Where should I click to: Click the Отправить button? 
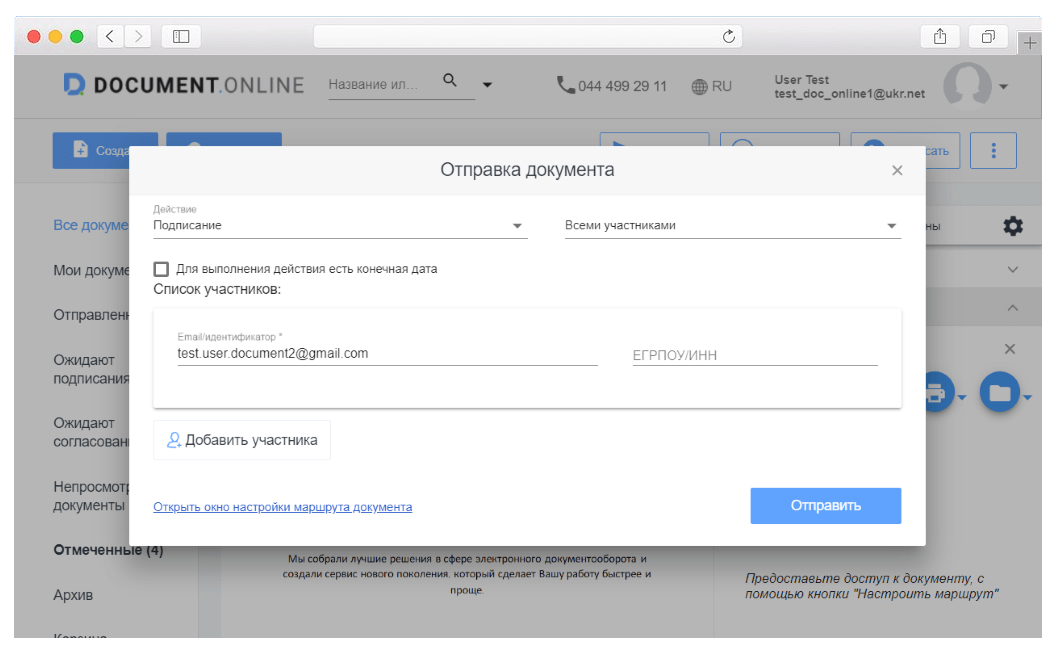pos(825,506)
